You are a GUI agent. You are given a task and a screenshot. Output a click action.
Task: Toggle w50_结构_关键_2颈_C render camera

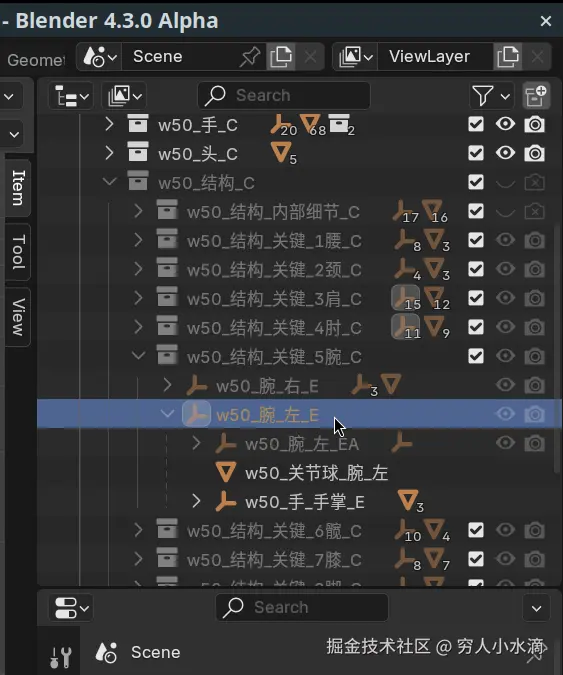click(x=535, y=269)
